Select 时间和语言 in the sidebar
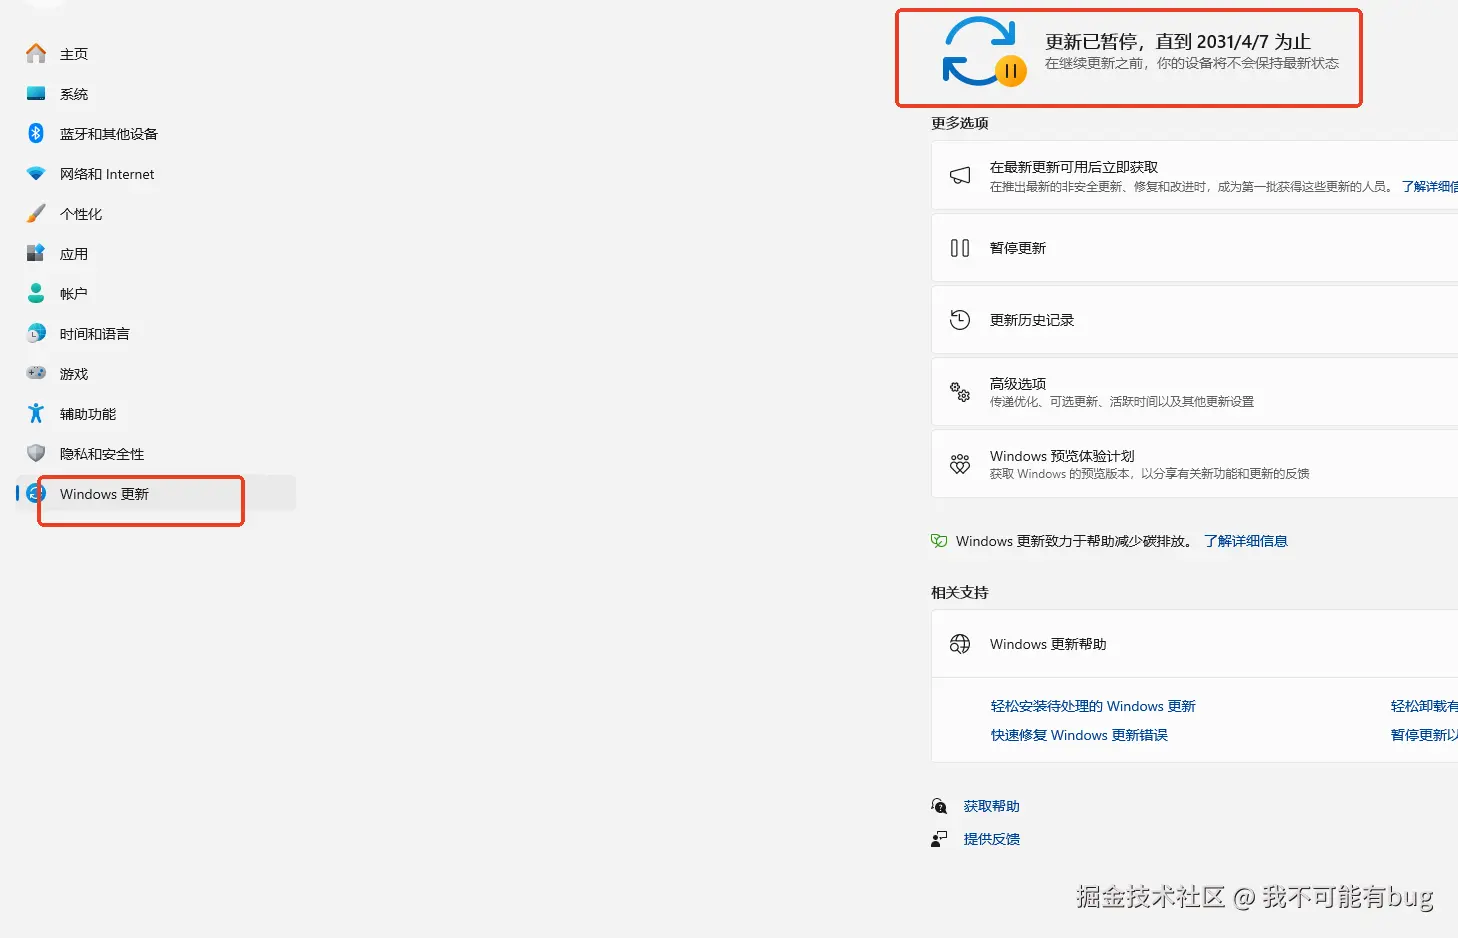1458x938 pixels. (95, 334)
